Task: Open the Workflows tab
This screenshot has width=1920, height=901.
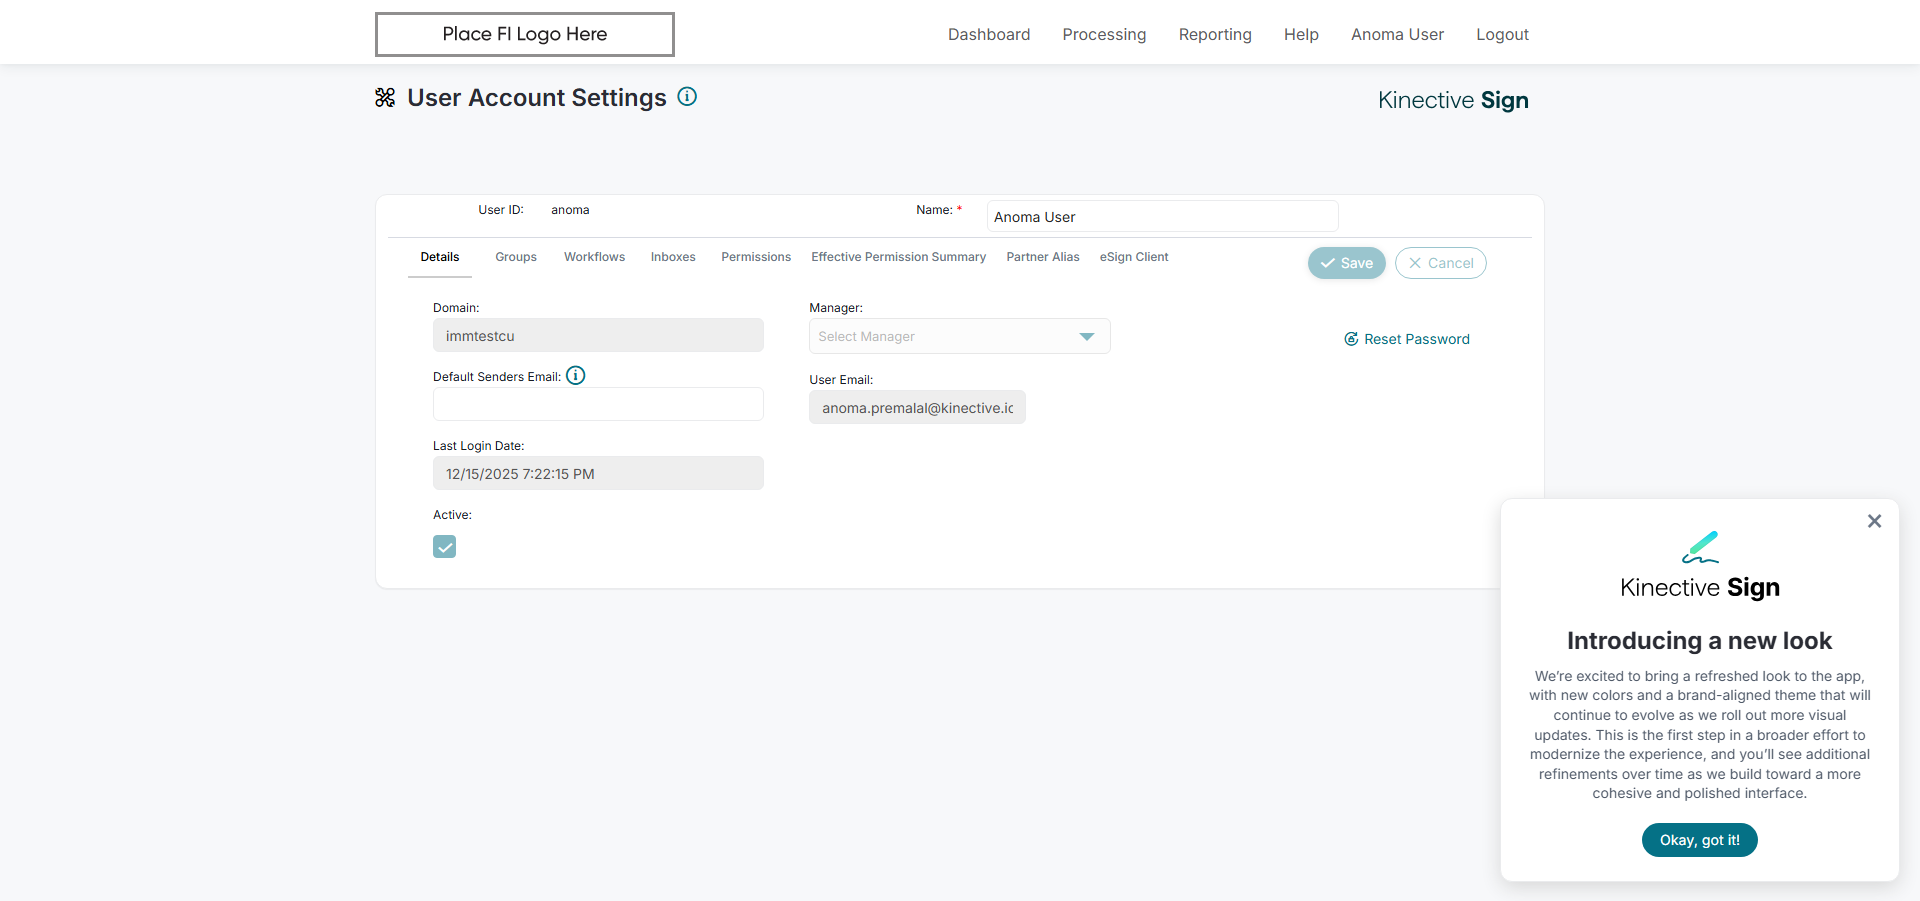Action: tap(594, 257)
